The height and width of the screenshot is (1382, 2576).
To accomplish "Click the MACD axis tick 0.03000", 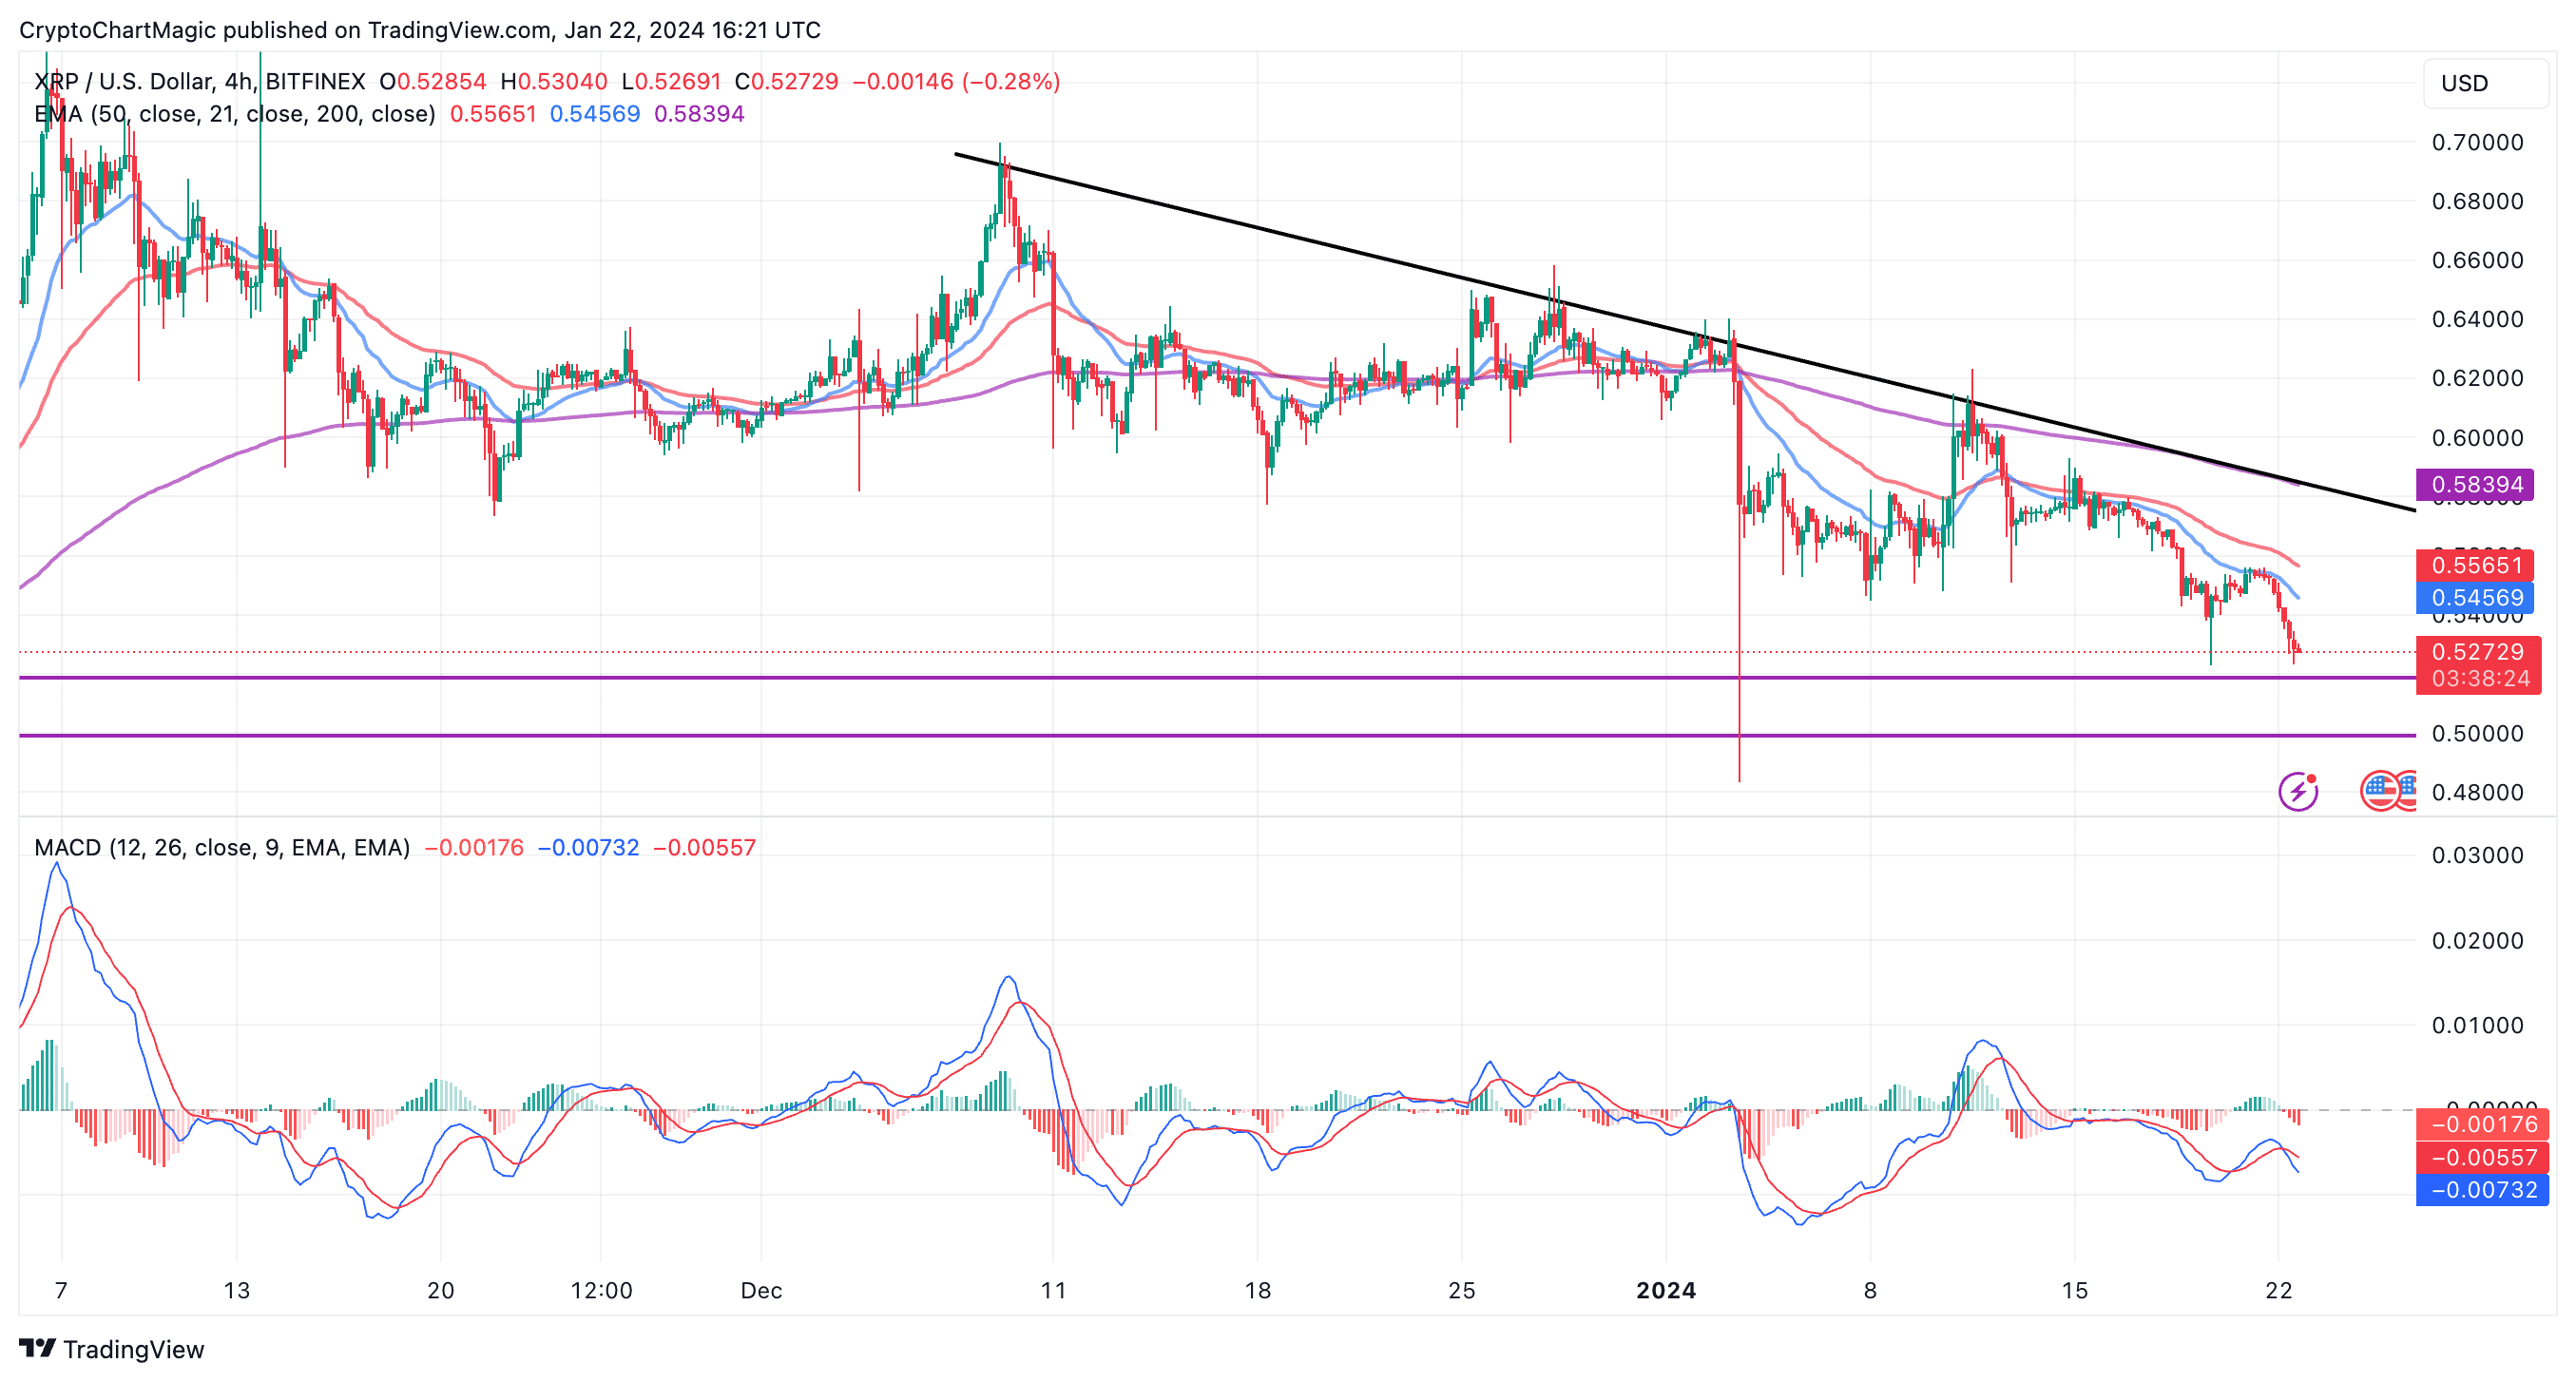I will [2478, 855].
